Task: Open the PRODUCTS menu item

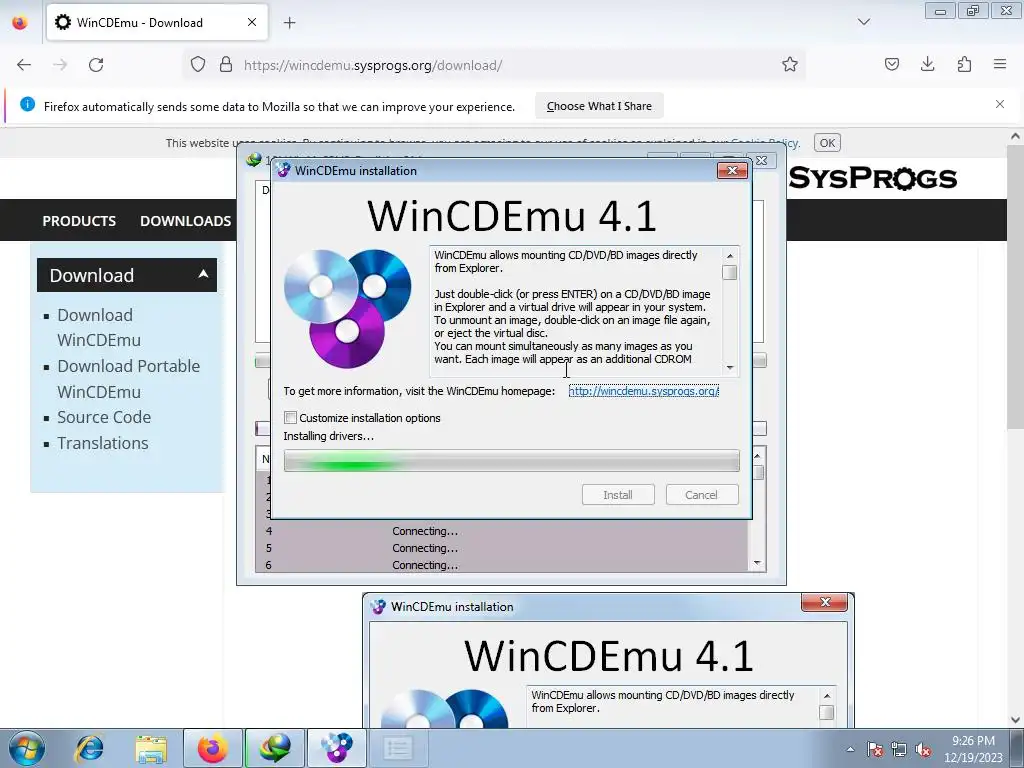Action: (x=79, y=221)
